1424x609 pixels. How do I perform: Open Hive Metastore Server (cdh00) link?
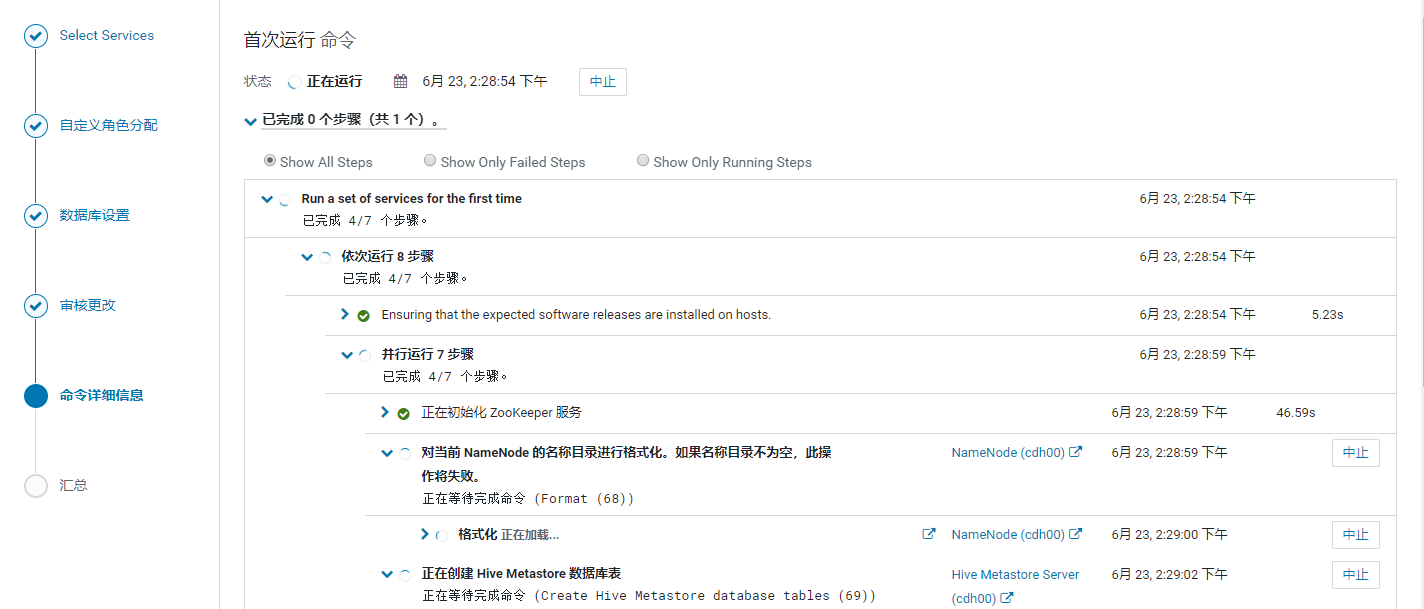(x=1015, y=586)
